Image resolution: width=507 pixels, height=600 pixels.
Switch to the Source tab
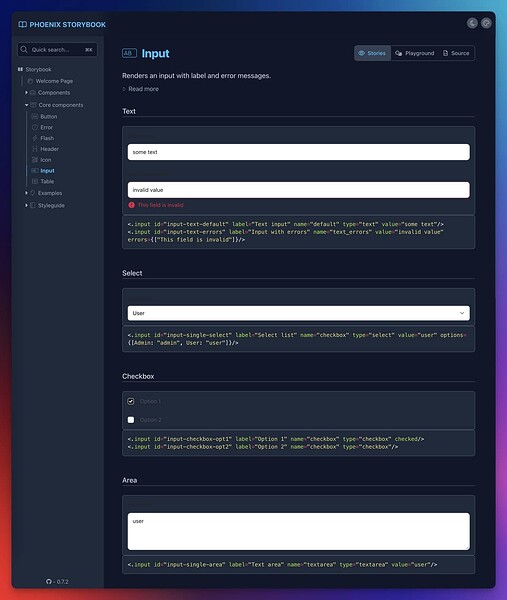coord(456,53)
